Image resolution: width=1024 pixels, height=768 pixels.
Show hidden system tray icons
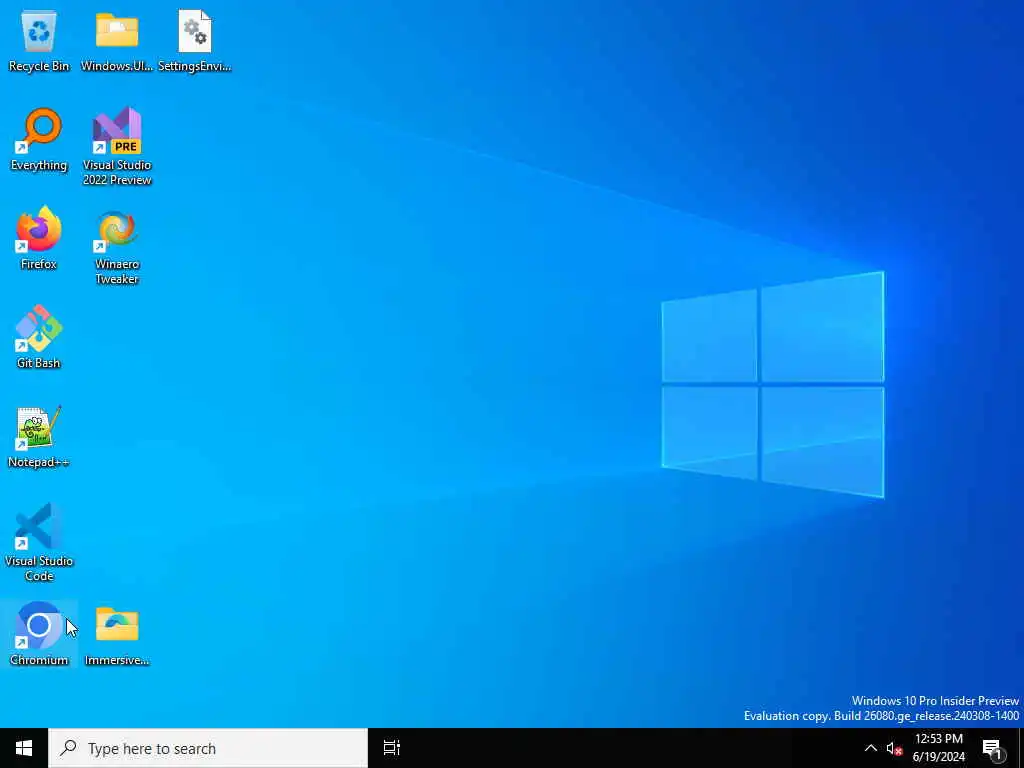[871, 748]
